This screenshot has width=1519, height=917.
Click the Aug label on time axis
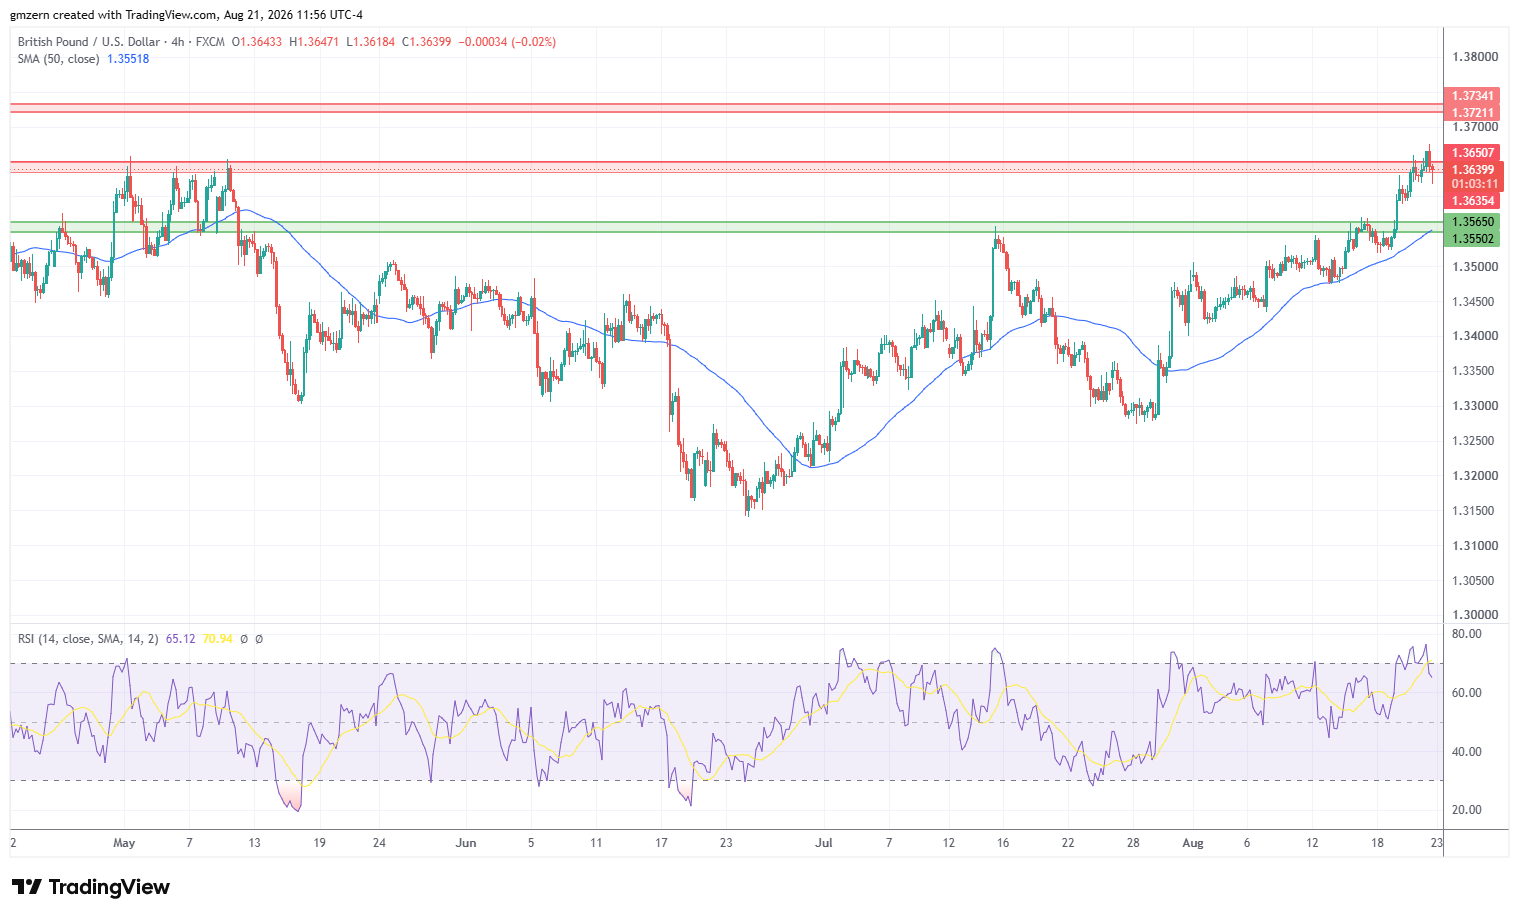(1193, 843)
